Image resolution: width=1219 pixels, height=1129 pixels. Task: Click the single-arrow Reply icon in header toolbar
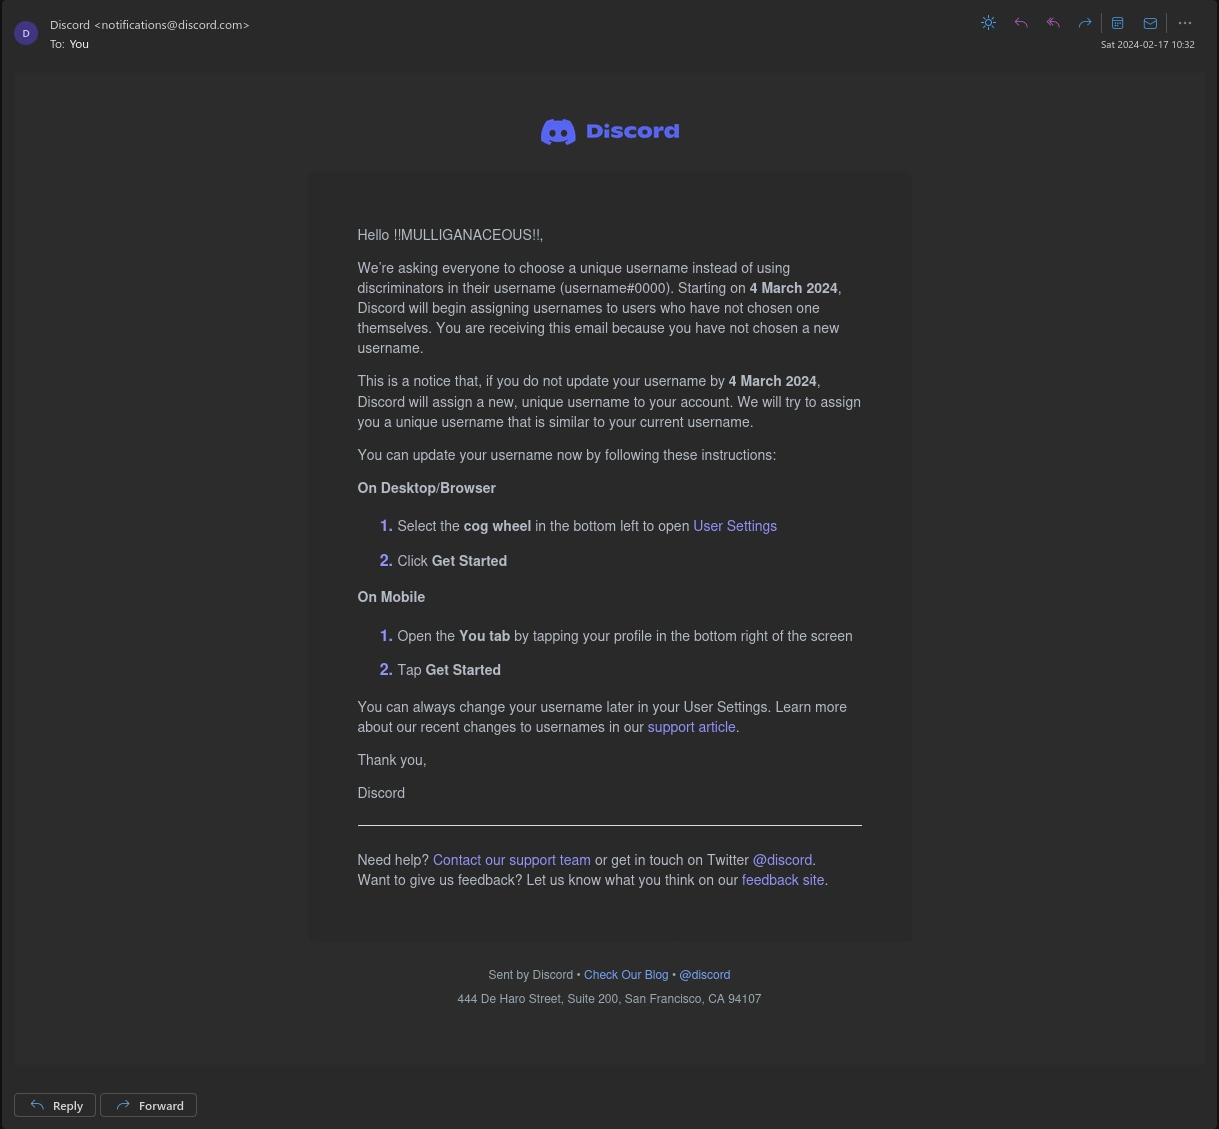(x=1021, y=23)
